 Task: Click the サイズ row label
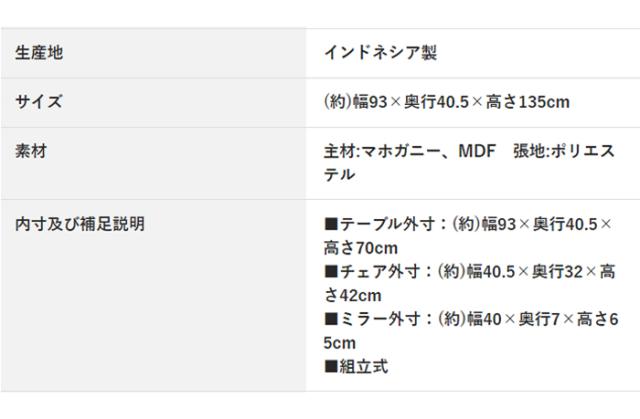point(39,101)
